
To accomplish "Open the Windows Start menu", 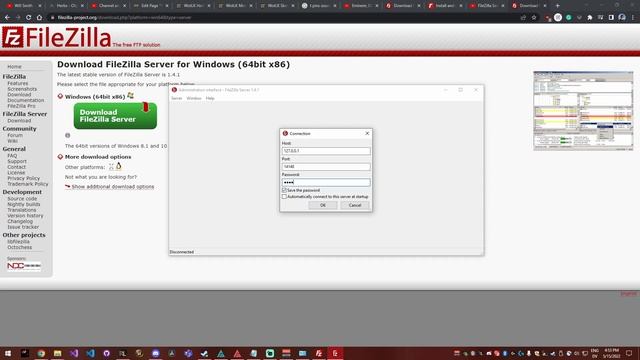I will 8,353.
